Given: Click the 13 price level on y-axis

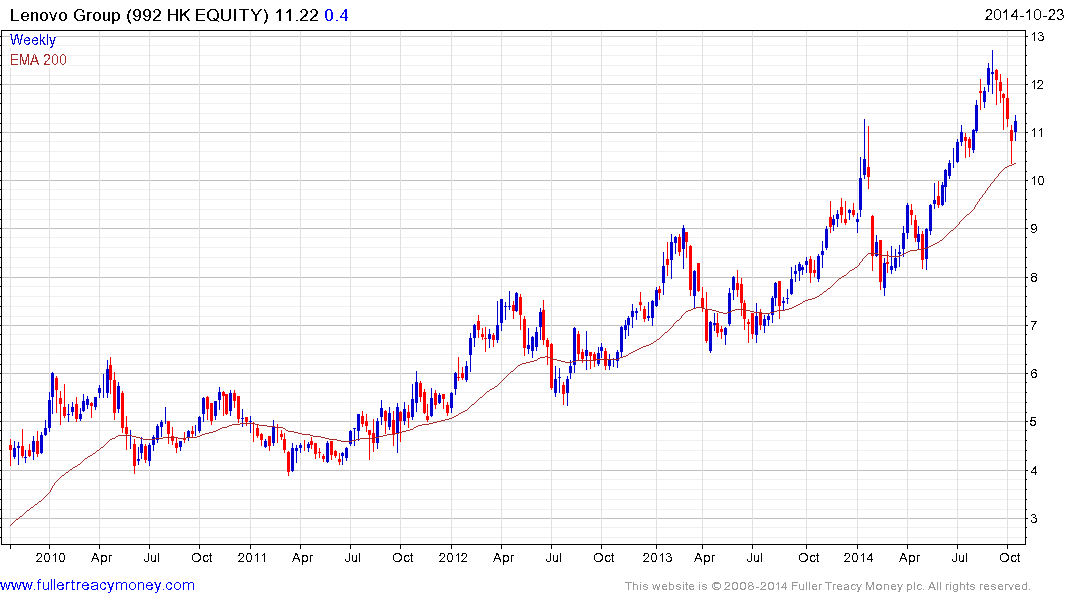Looking at the screenshot, I should tap(1039, 37).
